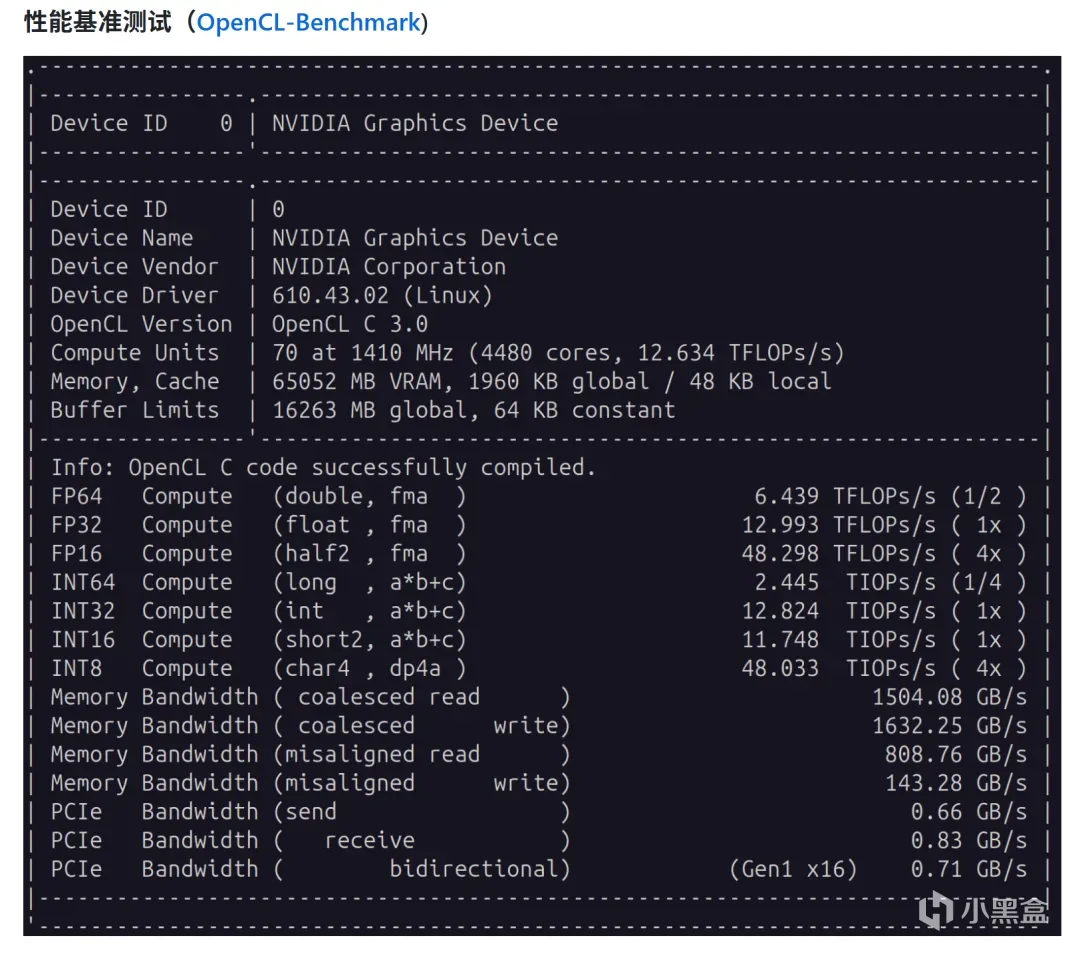Image resolution: width=1080 pixels, height=954 pixels.
Task: Click FP64 result '6.439 TFLOPs/s'
Action: tap(844, 496)
